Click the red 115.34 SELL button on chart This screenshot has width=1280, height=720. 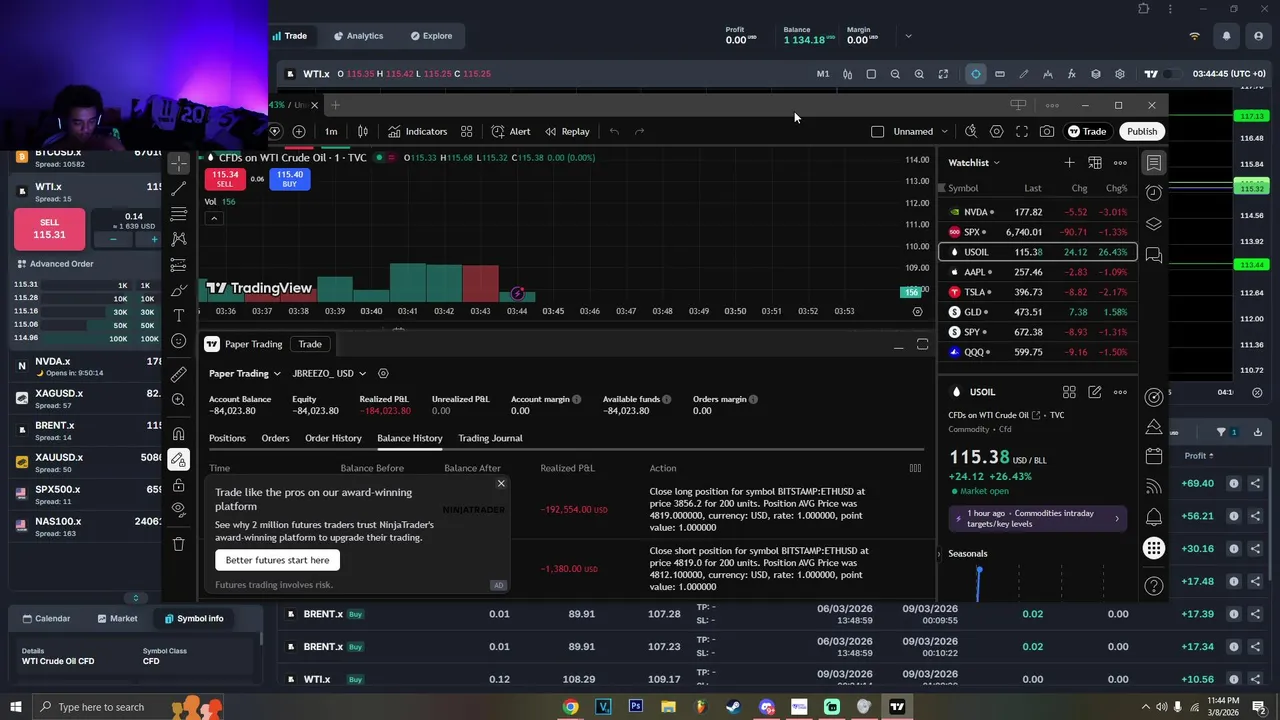[224, 178]
